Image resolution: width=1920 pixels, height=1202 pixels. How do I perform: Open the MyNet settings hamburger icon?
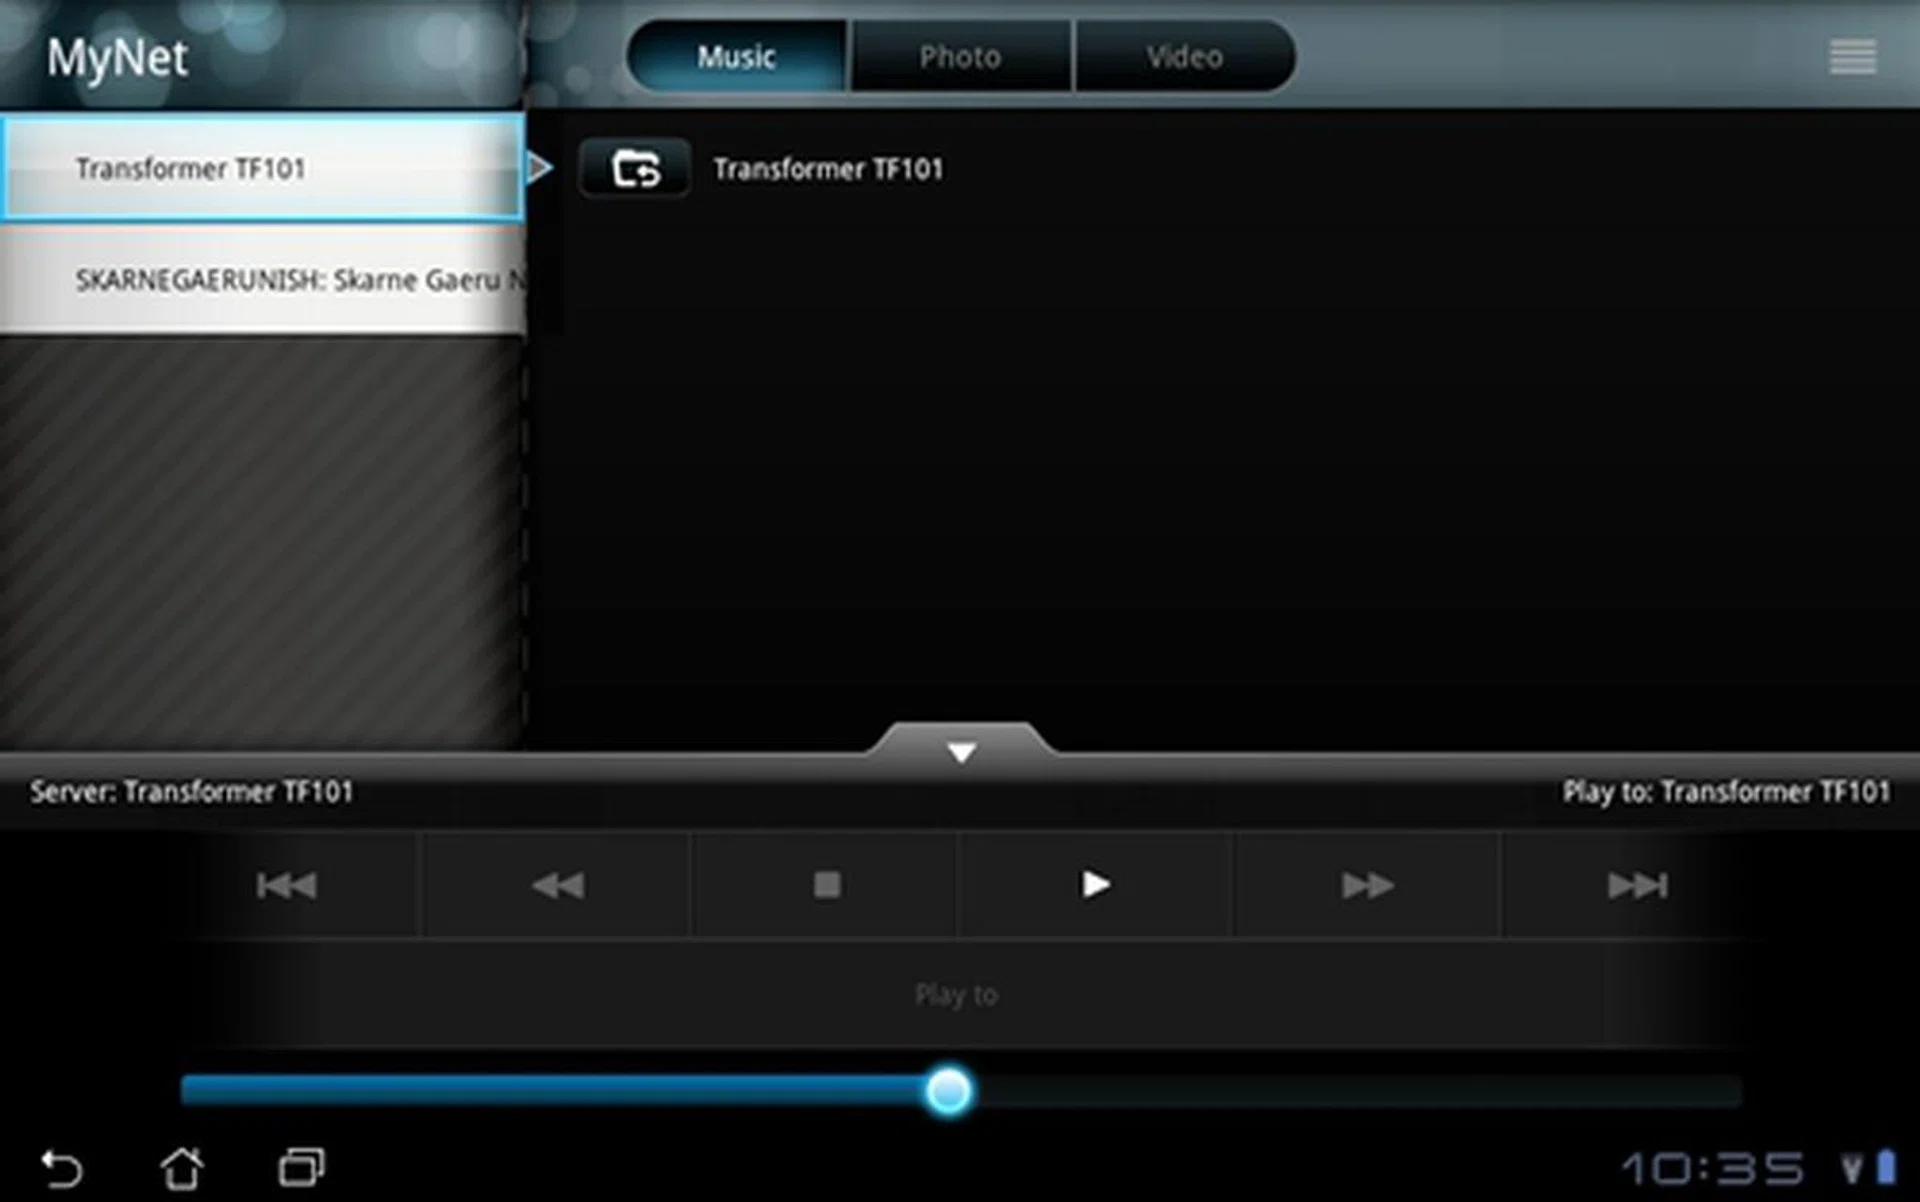point(1852,56)
